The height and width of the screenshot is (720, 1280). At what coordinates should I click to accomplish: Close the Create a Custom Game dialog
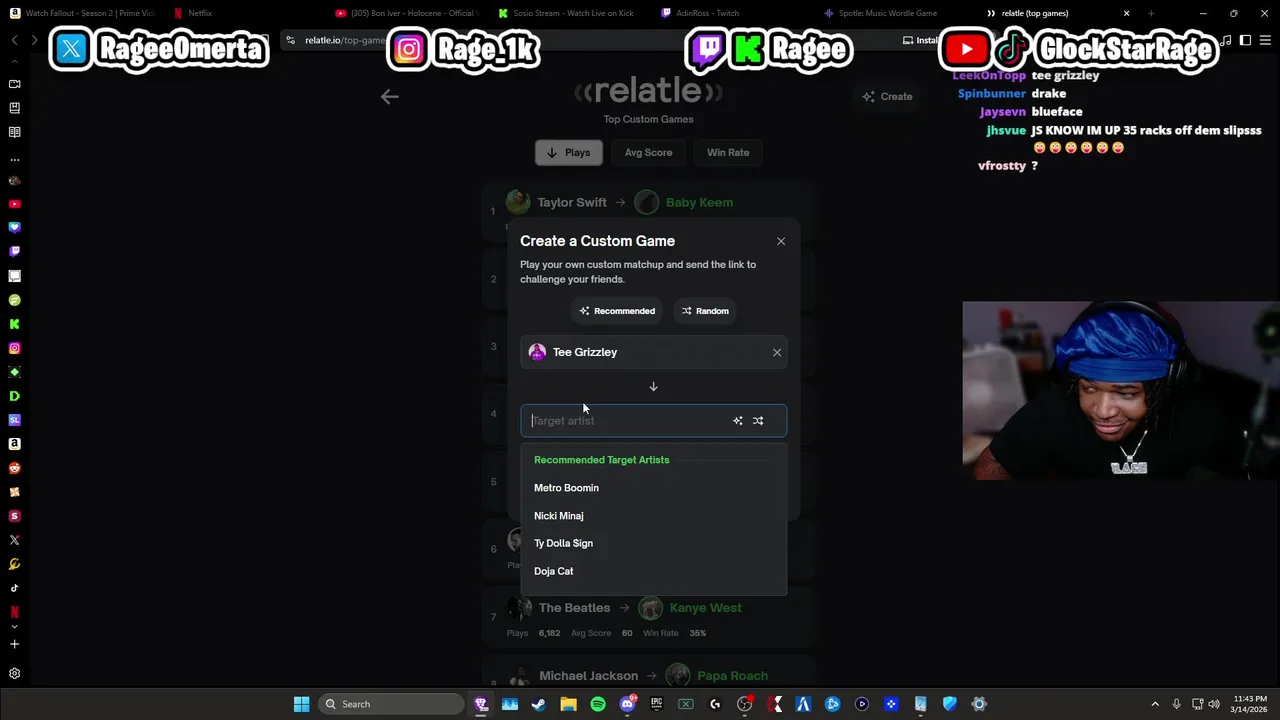(781, 241)
